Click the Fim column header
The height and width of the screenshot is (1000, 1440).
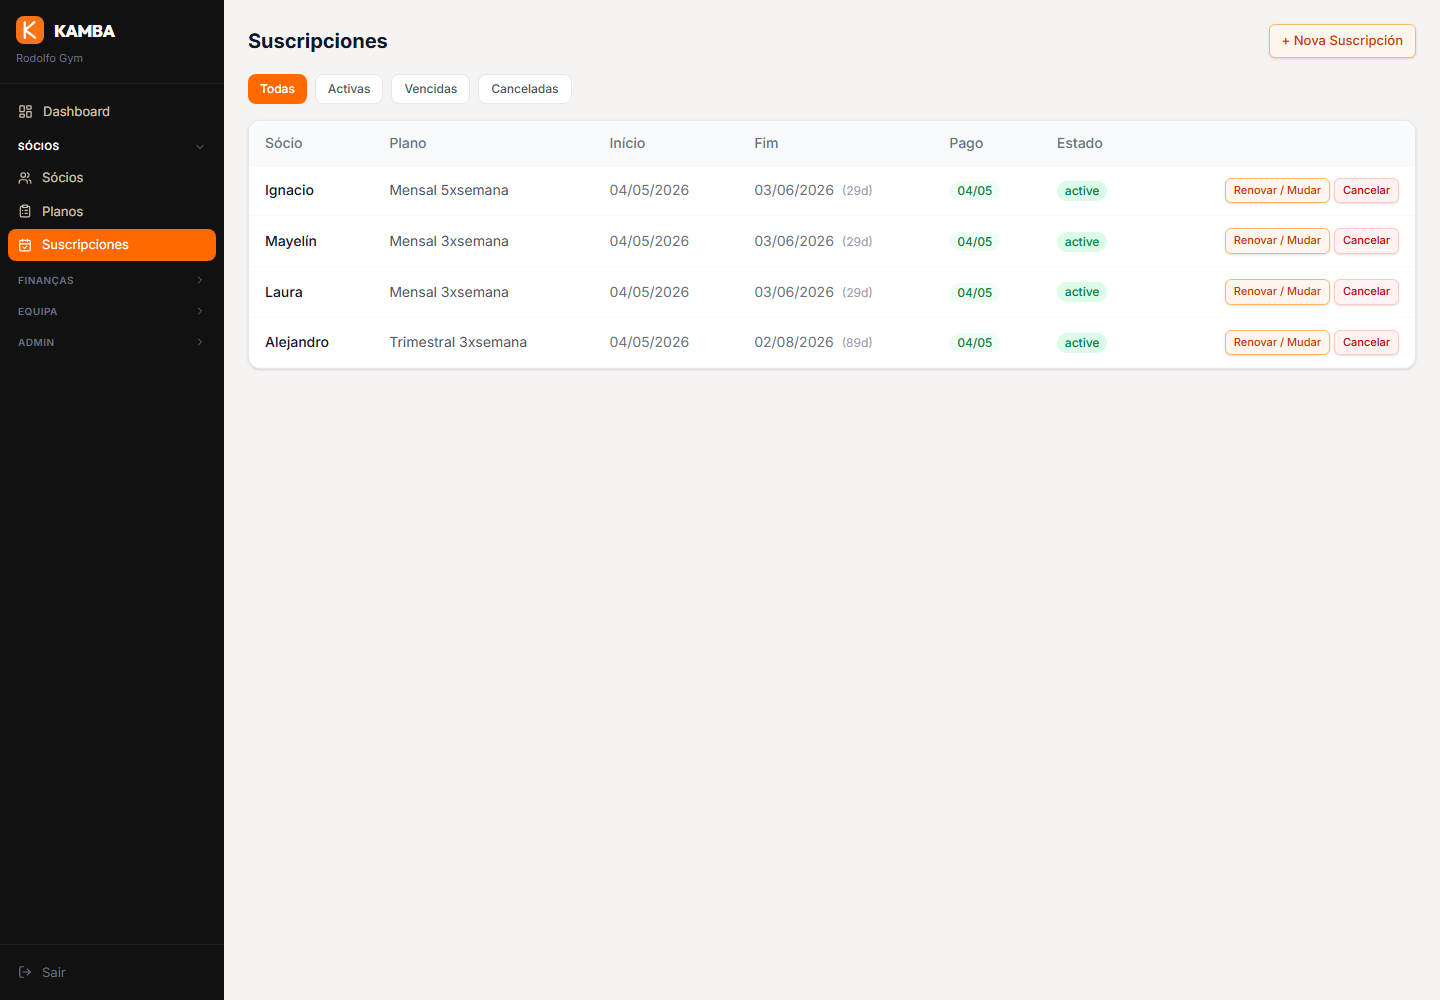766,144
